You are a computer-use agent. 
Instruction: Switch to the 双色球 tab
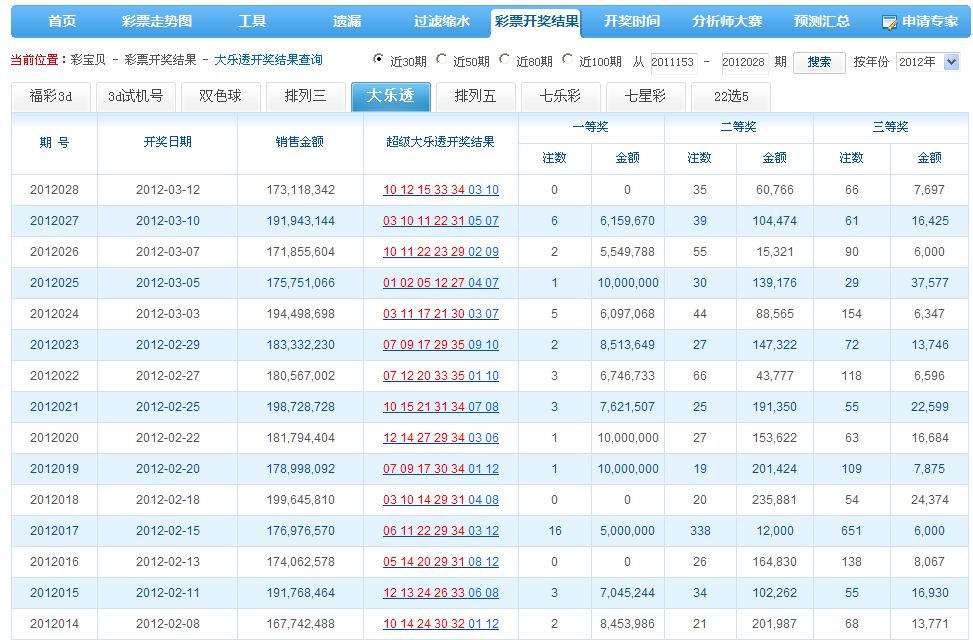pyautogui.click(x=220, y=97)
